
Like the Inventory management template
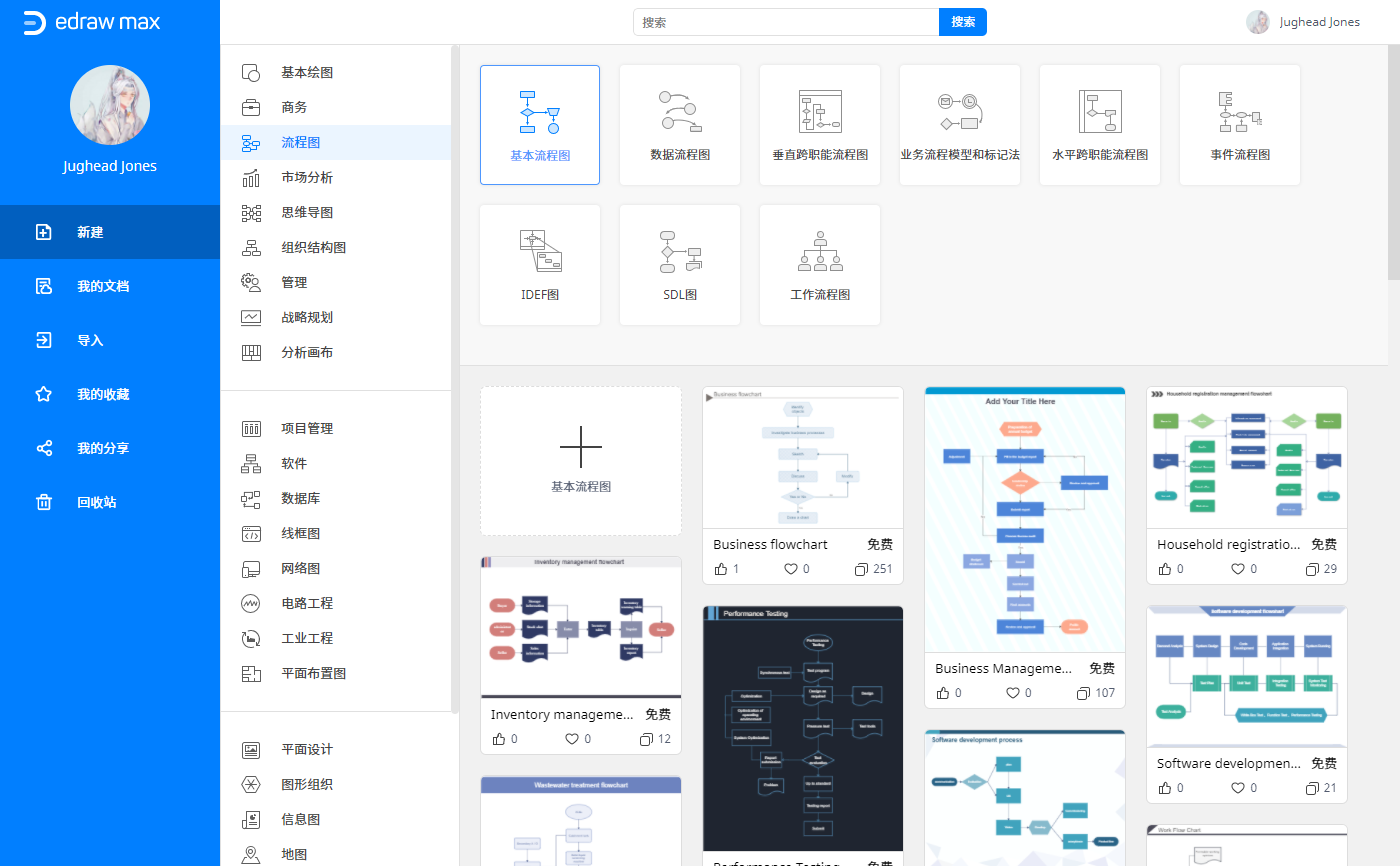tap(499, 739)
